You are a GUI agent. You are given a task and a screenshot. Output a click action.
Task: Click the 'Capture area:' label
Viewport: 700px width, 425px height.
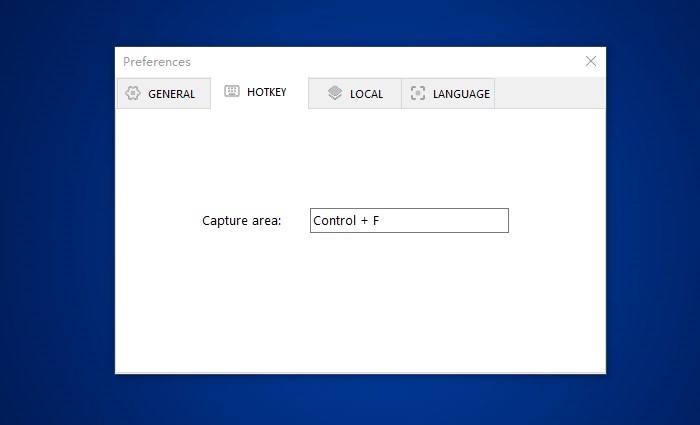click(x=242, y=220)
